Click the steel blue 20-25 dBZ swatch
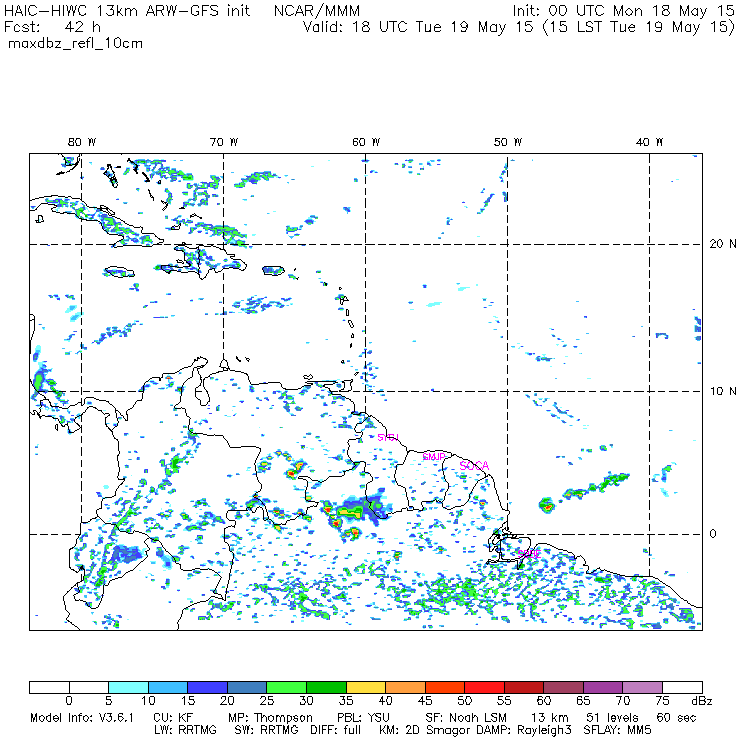This screenshot has width=740, height=740. pos(247,687)
